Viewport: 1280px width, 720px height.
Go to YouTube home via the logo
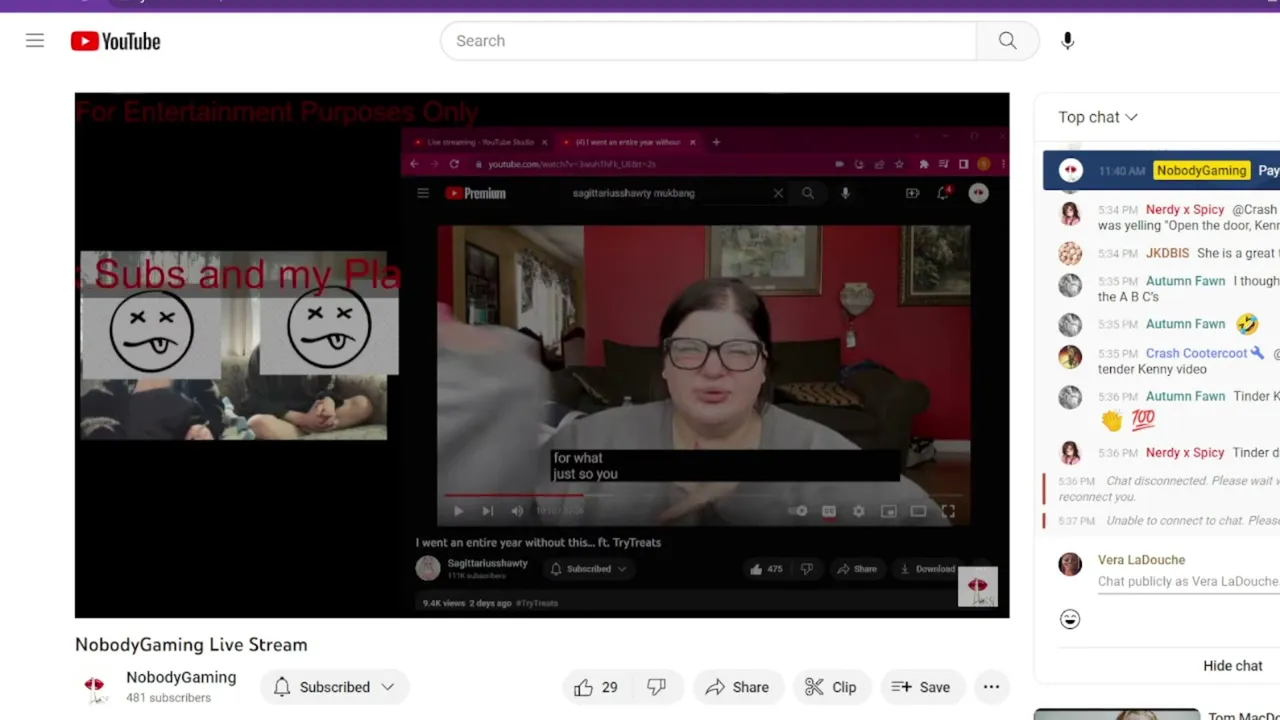[115, 41]
